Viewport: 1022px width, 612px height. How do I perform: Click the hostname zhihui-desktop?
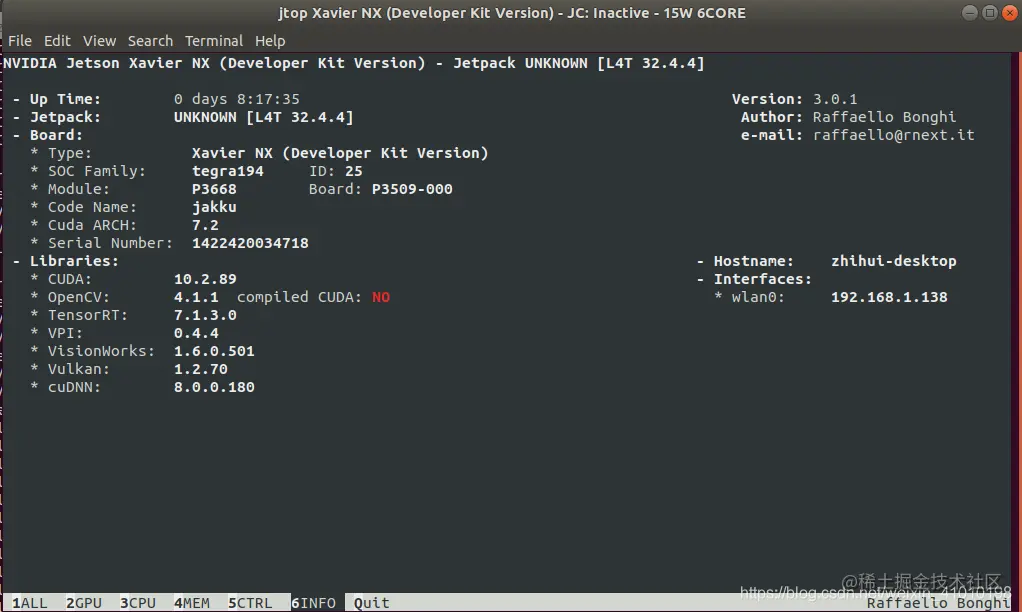[x=894, y=261]
